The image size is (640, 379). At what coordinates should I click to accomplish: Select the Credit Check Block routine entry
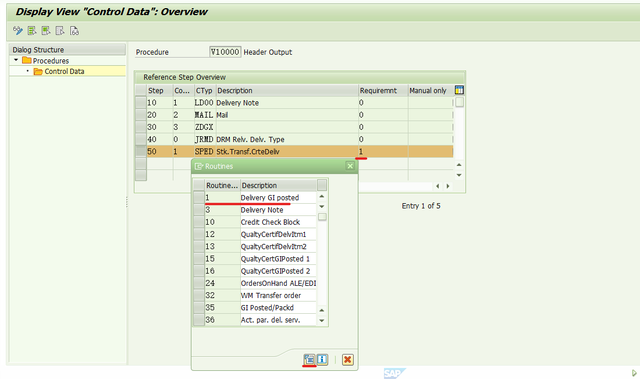coord(270,222)
